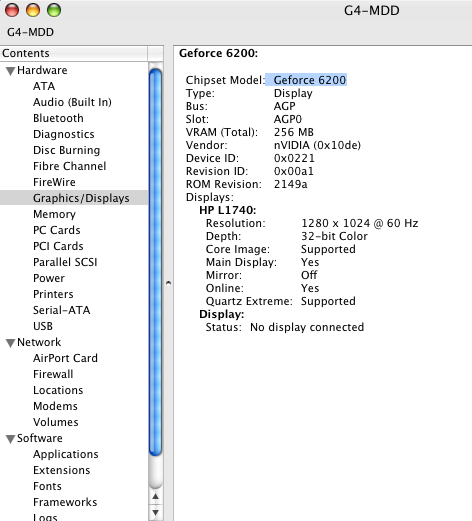Open AirPort Card network info

coord(65,358)
